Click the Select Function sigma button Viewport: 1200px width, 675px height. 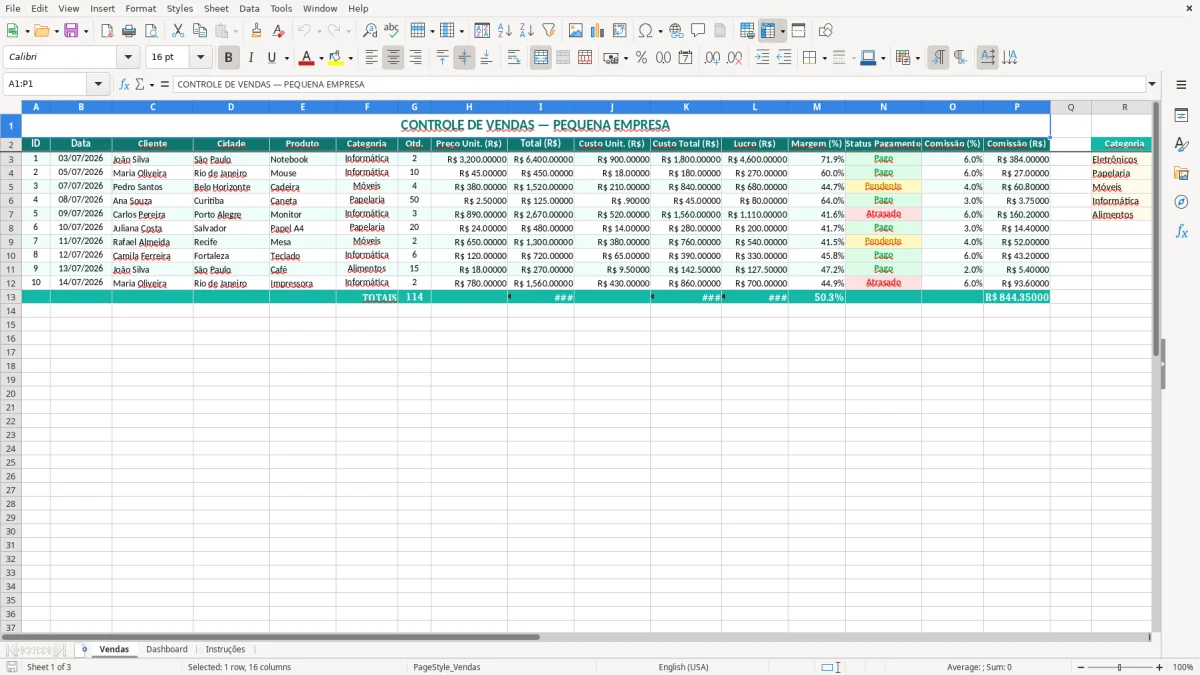(139, 84)
